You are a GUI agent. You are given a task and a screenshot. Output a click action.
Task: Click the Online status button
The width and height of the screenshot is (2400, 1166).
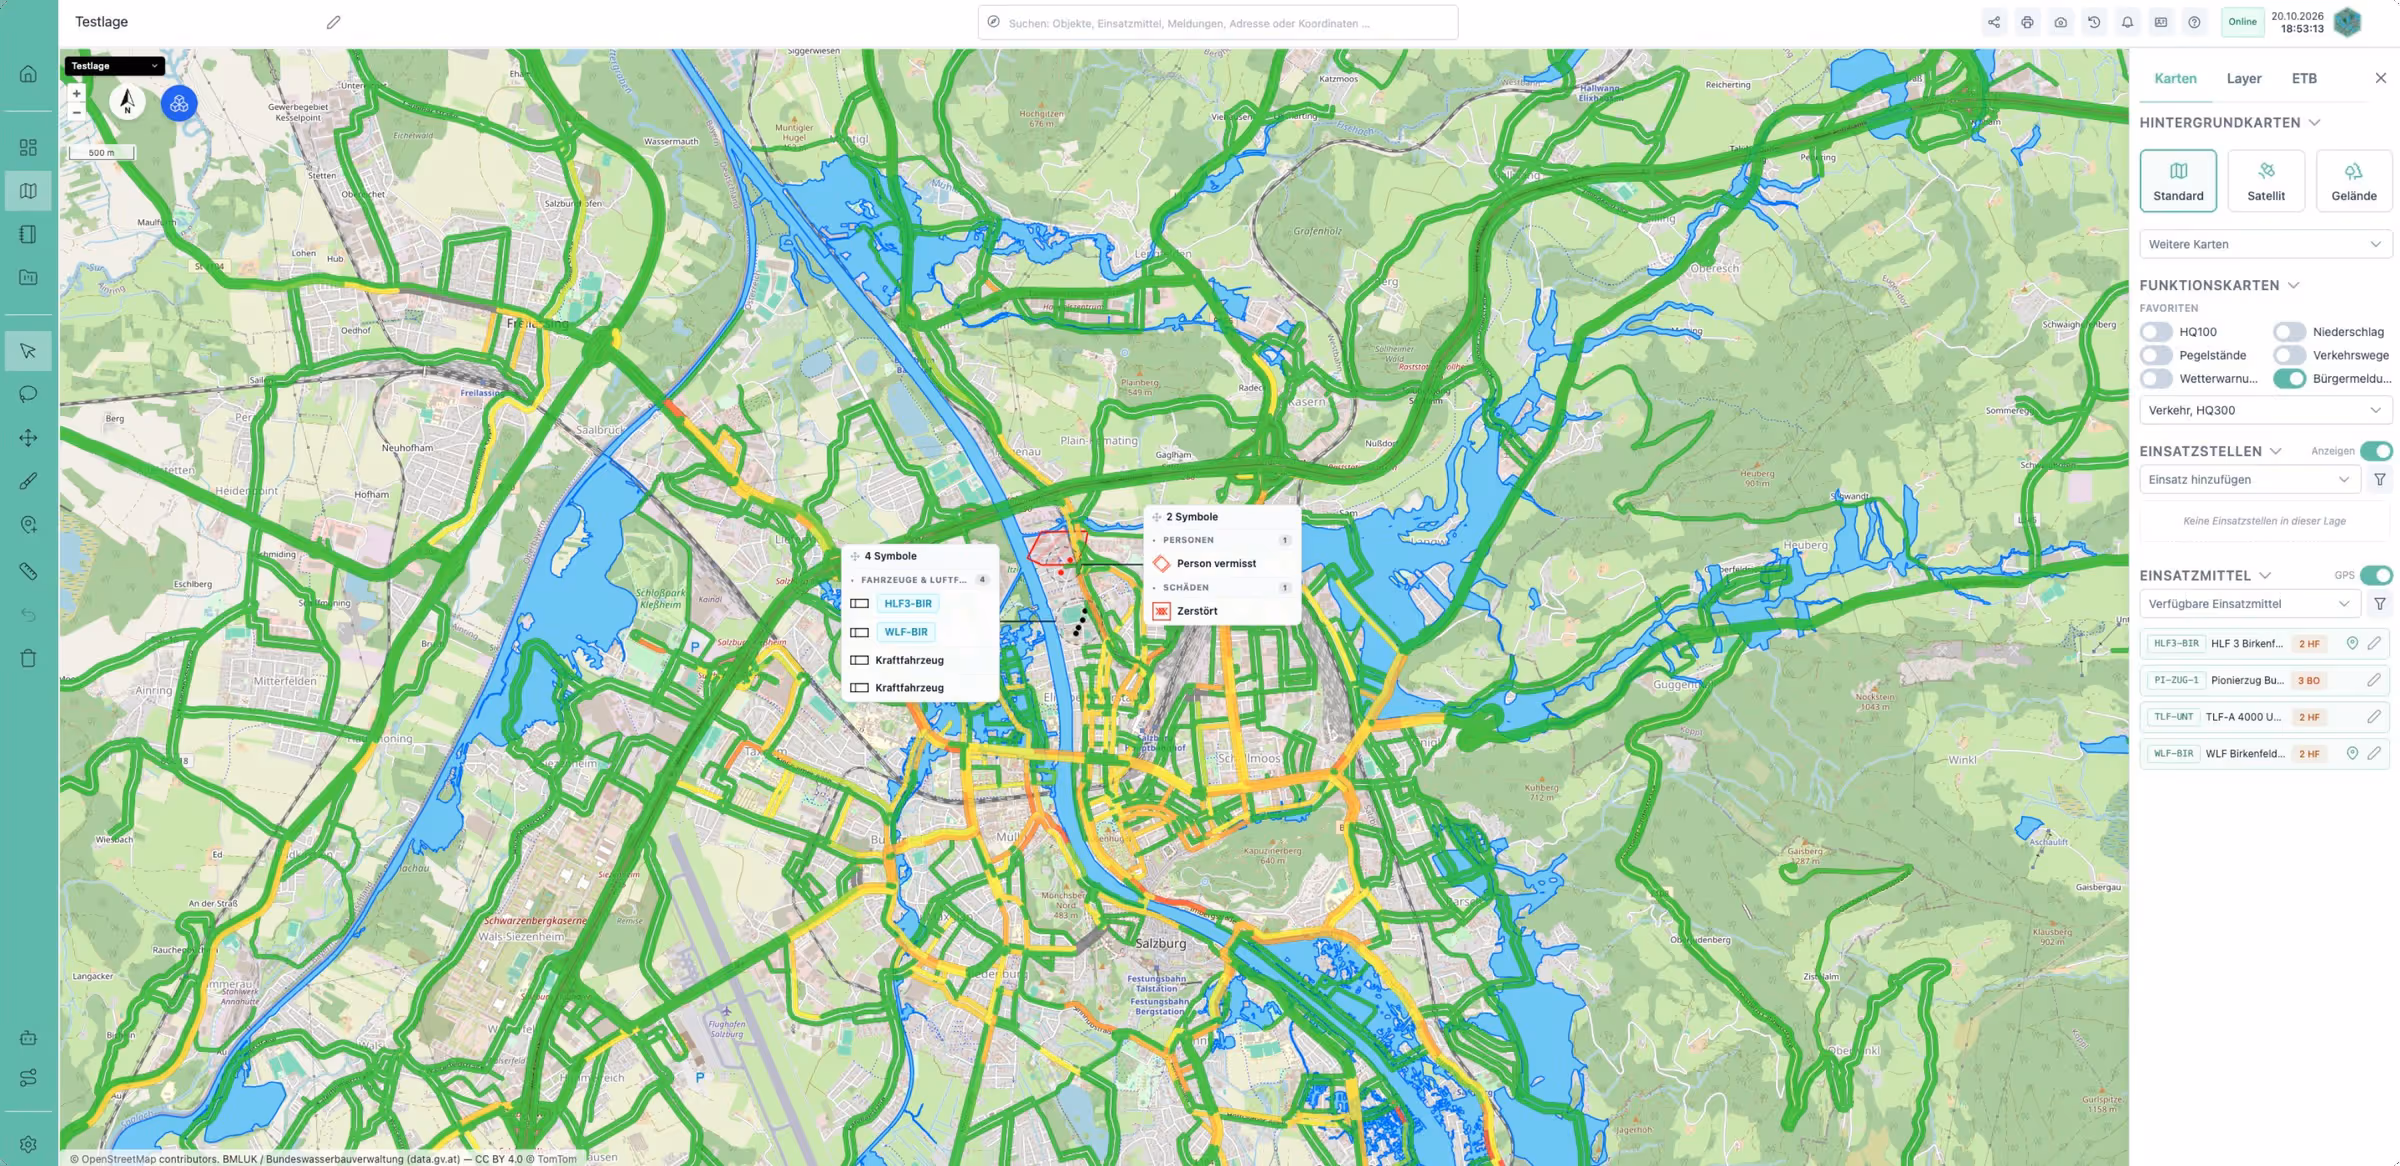(2242, 22)
